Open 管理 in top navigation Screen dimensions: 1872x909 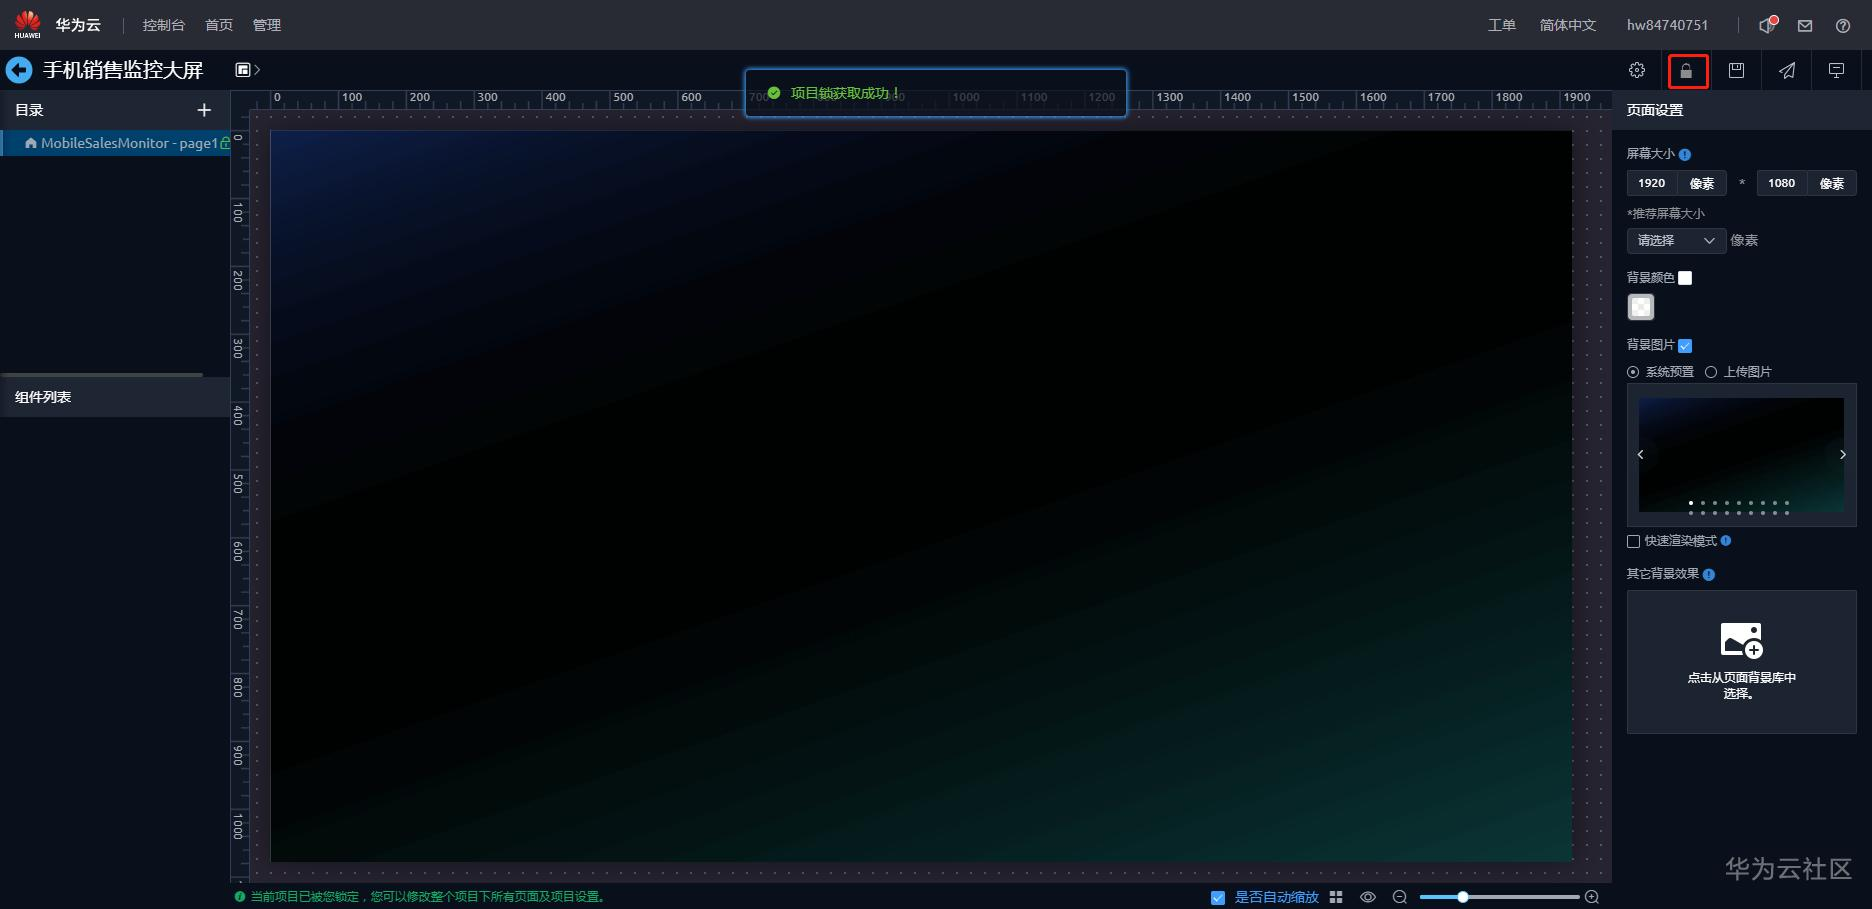point(267,25)
